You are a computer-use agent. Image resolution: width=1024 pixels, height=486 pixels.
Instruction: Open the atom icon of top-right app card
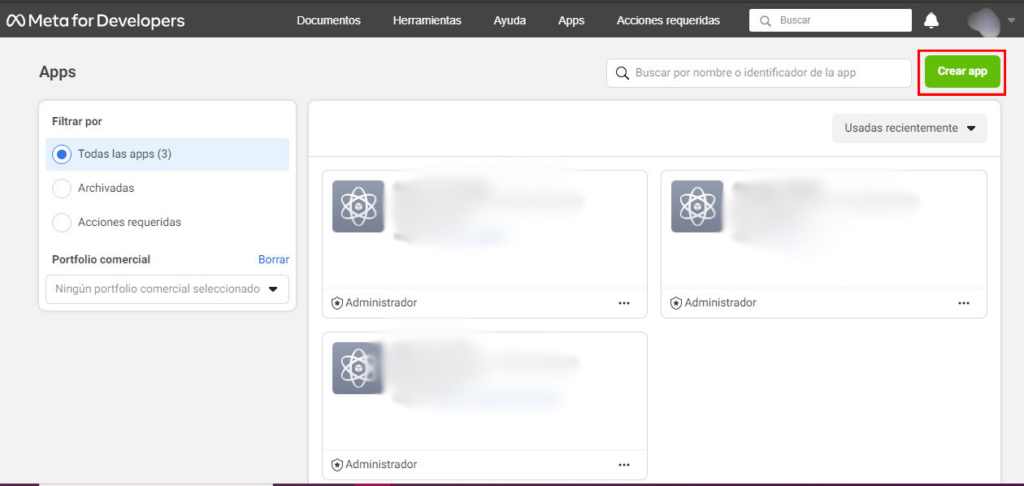pos(697,206)
